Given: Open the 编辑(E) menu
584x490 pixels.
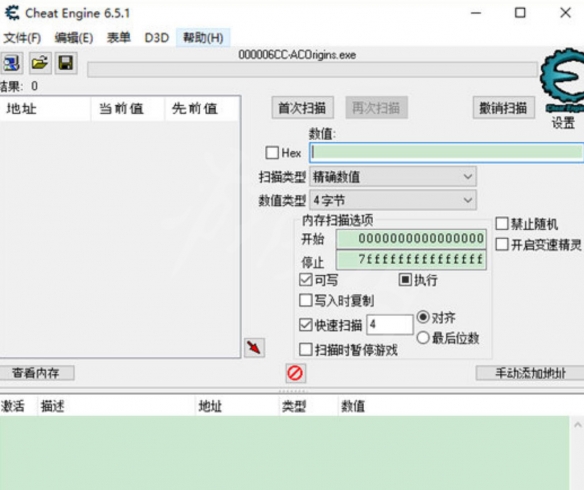Looking at the screenshot, I should click(74, 38).
